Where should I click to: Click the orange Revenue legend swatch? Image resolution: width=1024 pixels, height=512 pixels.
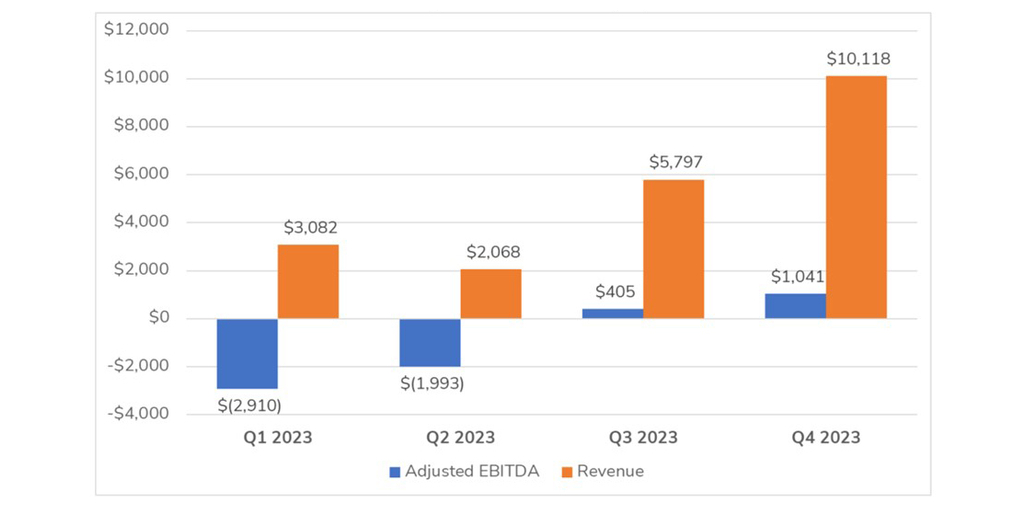point(568,471)
